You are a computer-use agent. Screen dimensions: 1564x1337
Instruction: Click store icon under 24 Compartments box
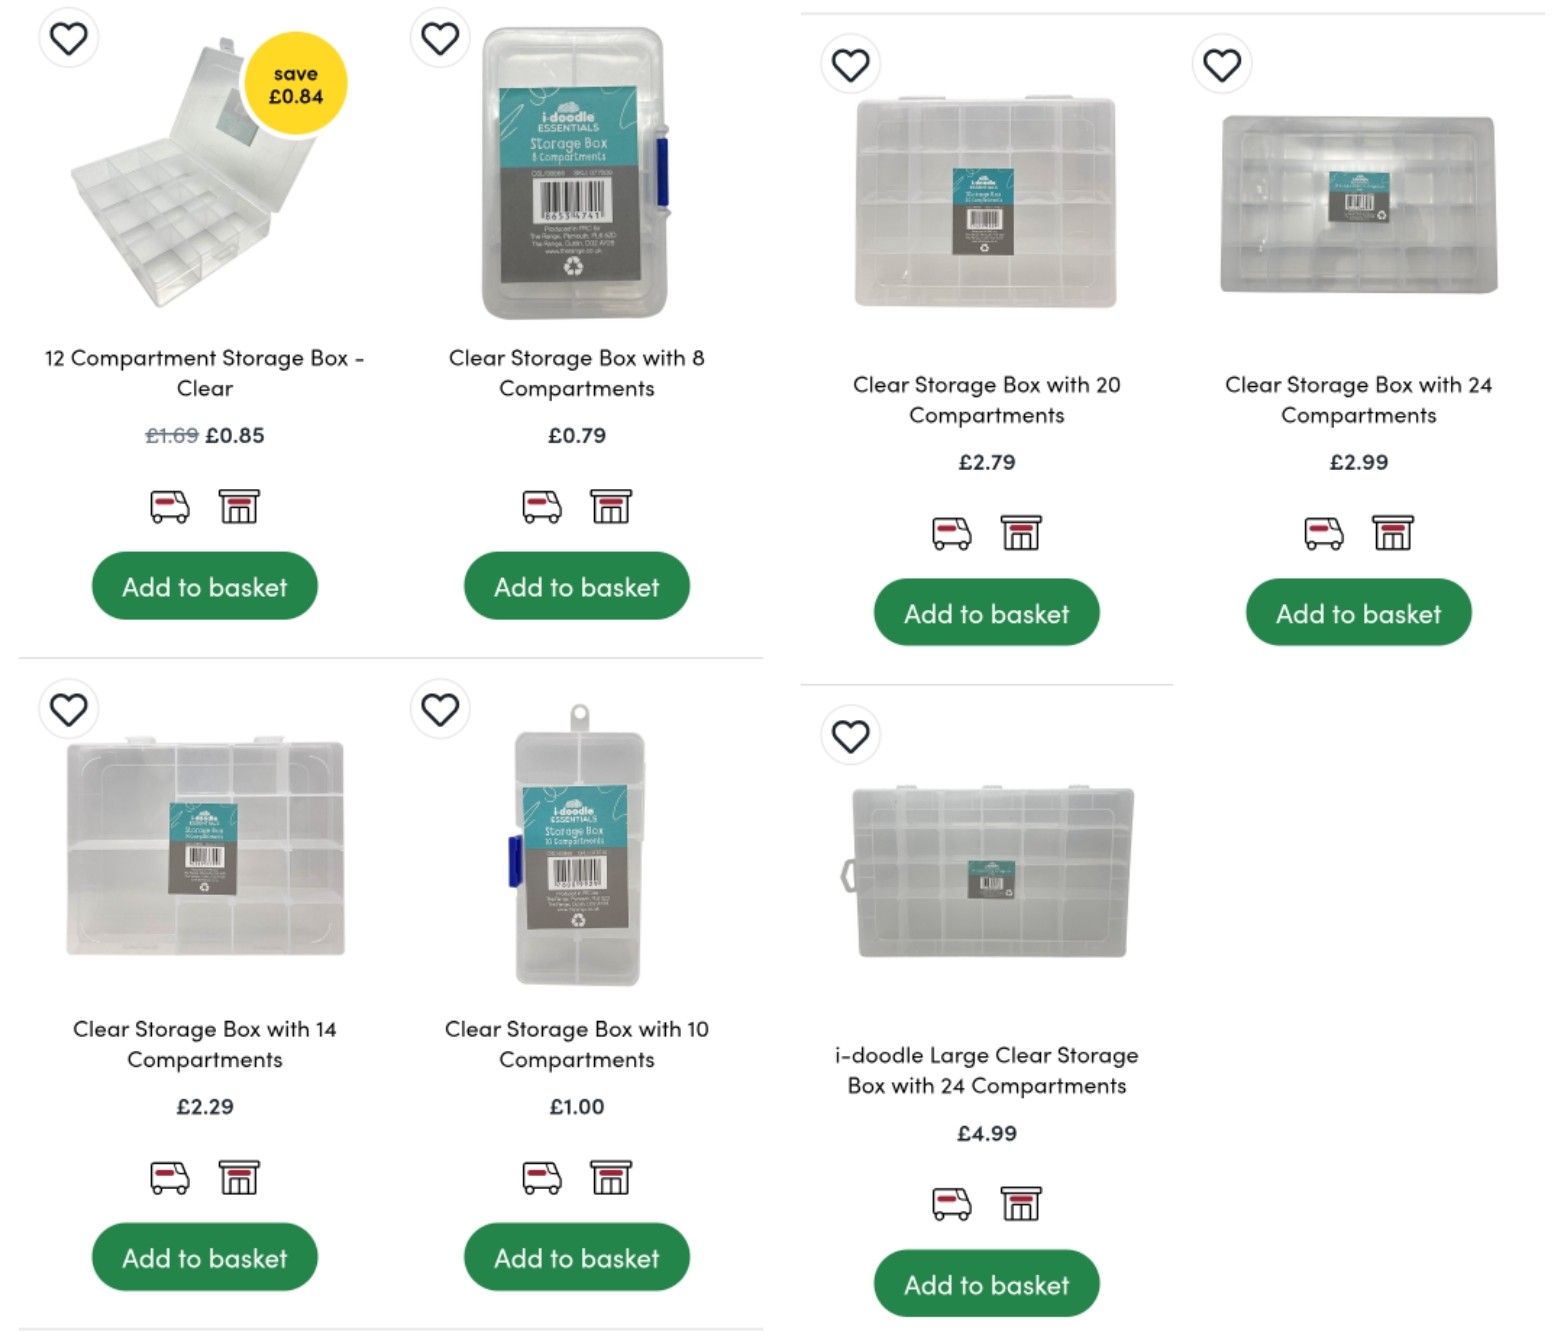(1393, 534)
